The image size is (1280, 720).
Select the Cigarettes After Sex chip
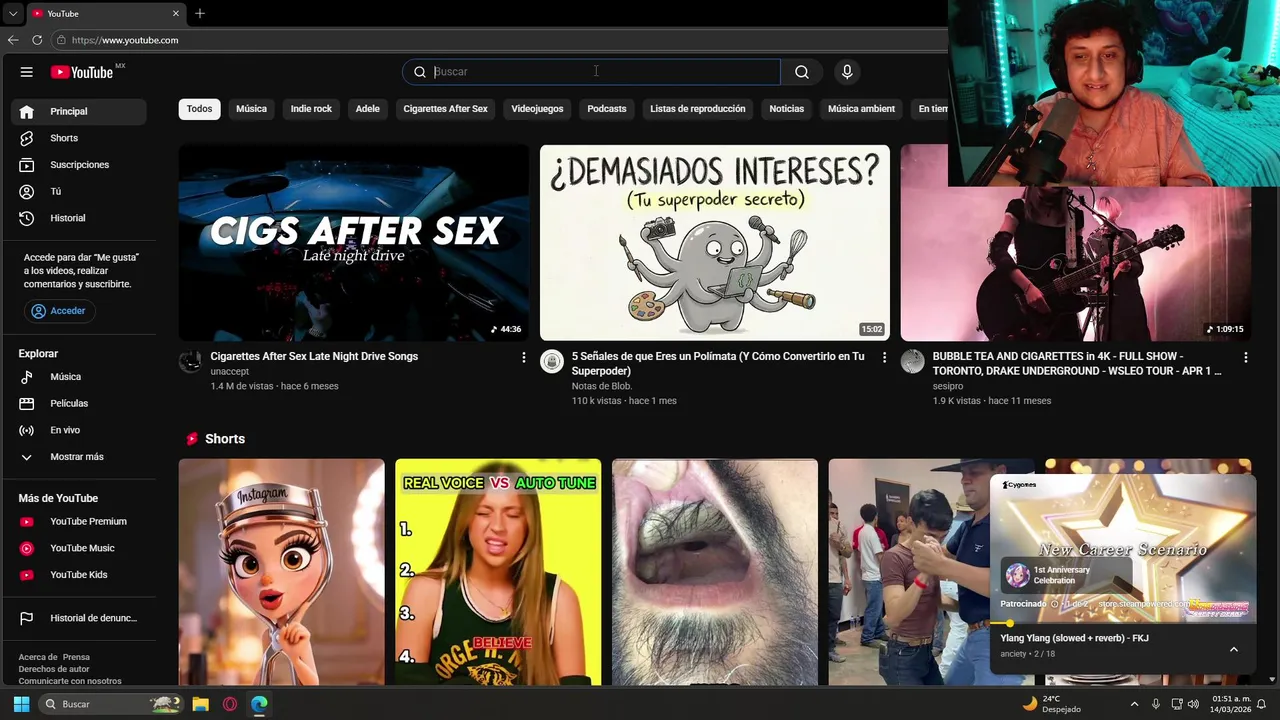[x=445, y=109]
